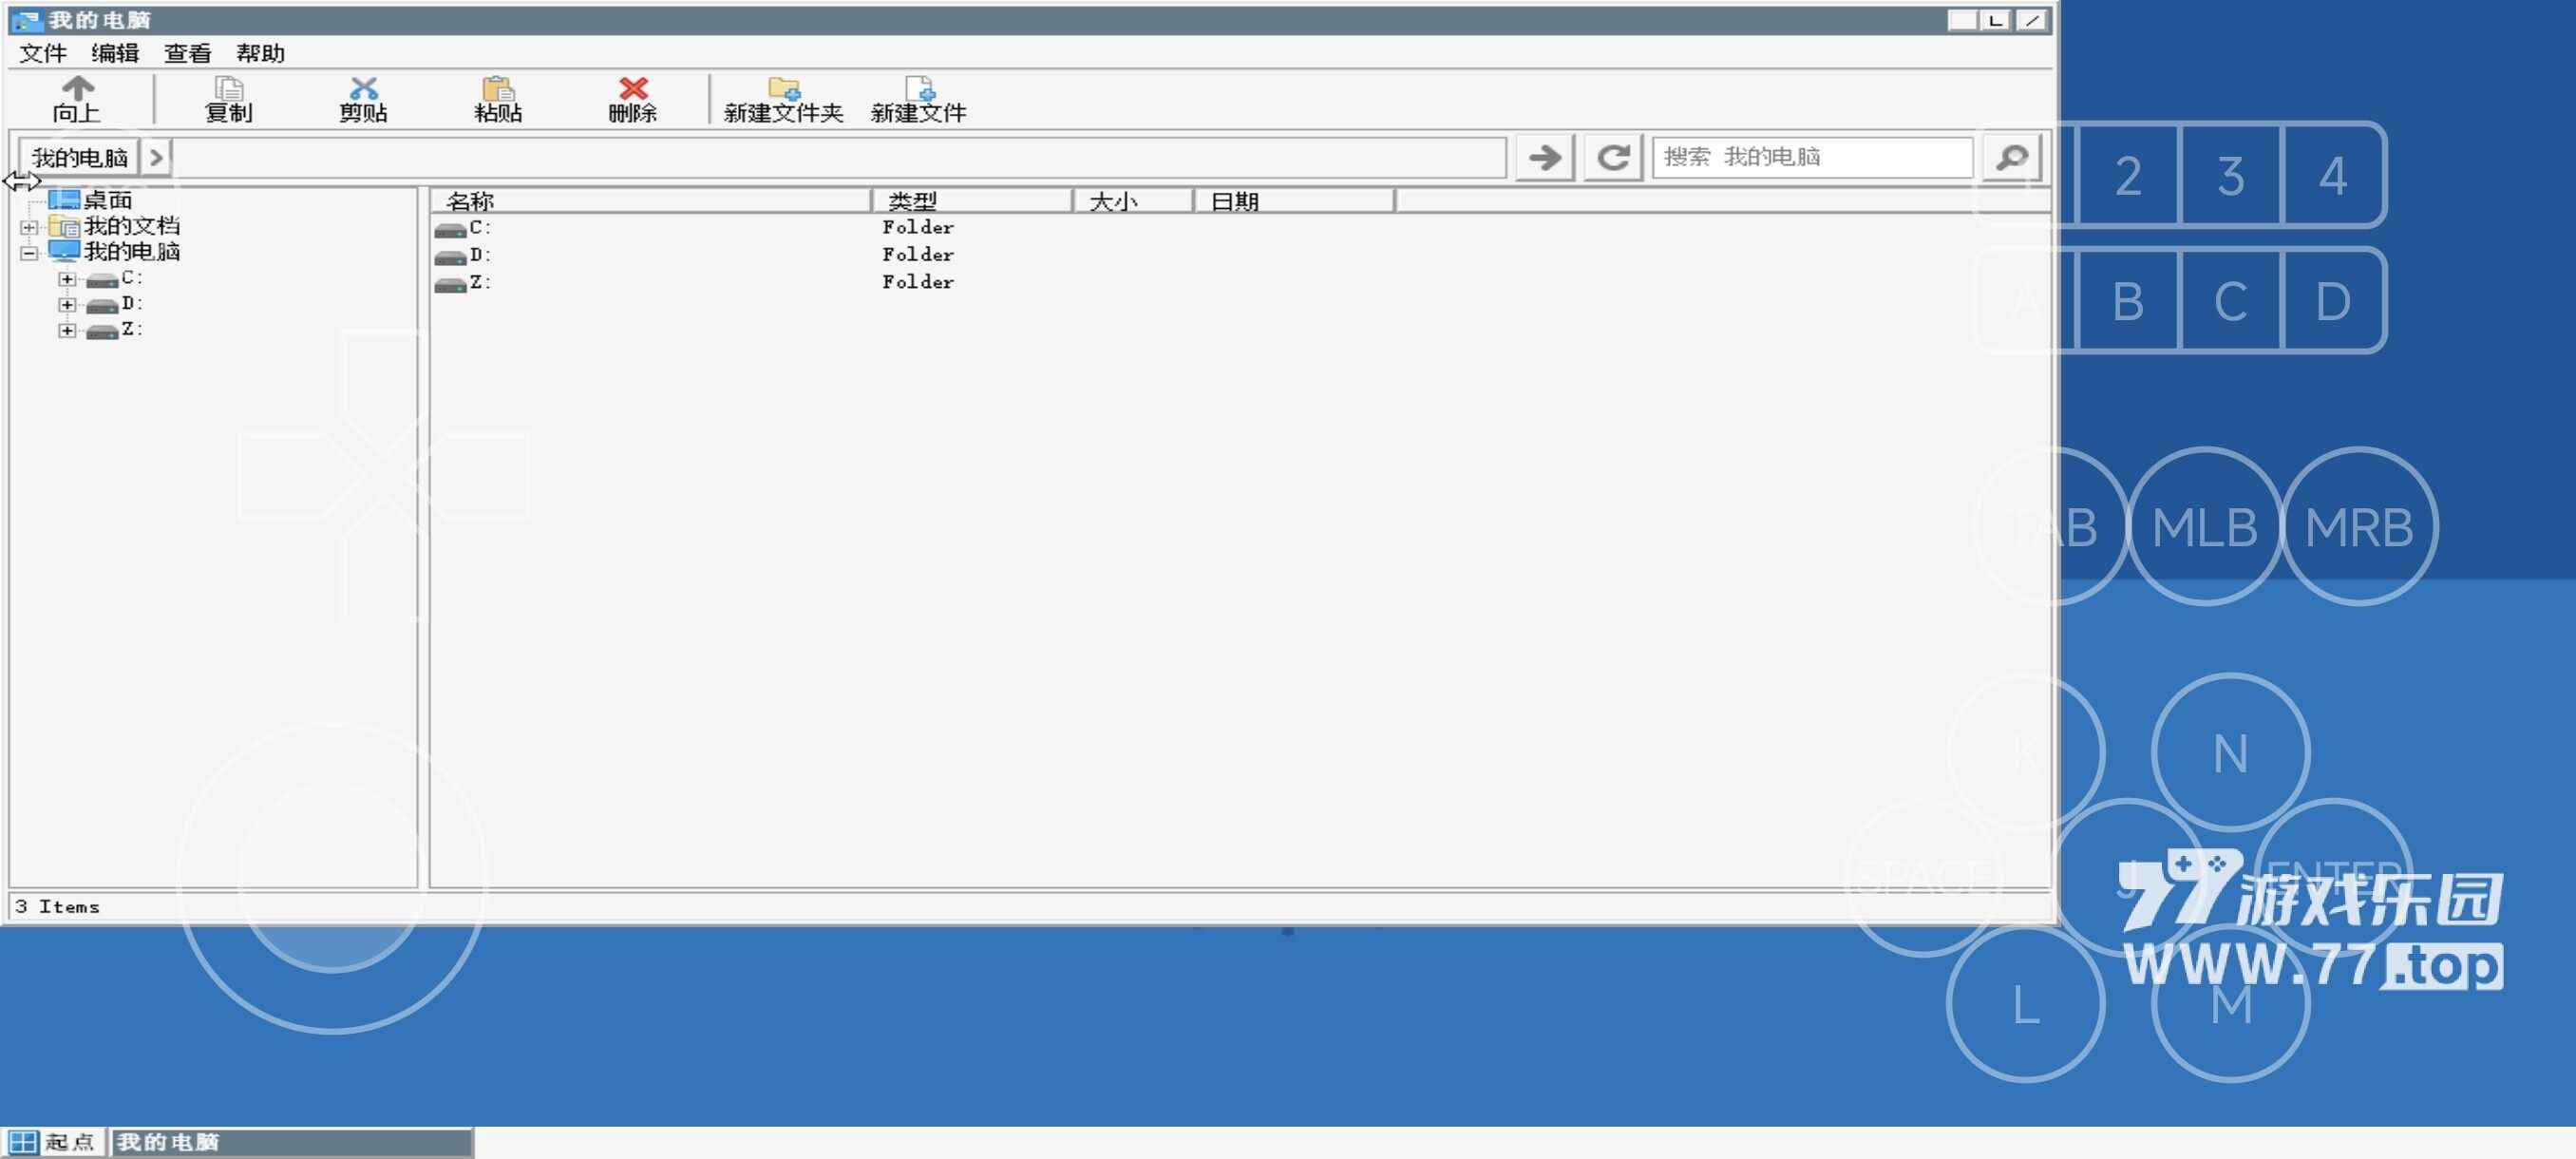The width and height of the screenshot is (2576, 1159).
Task: Tap the MLB mouse-left overlay button
Action: 2205,526
